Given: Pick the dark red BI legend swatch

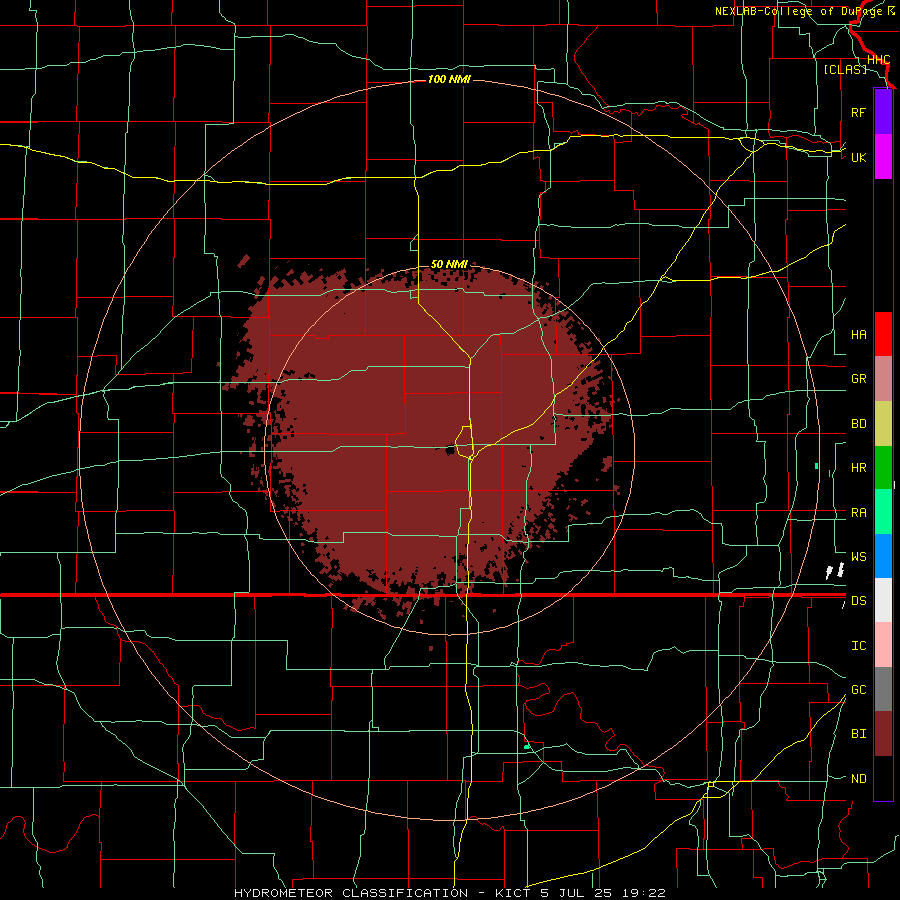Looking at the screenshot, I should coord(883,734).
